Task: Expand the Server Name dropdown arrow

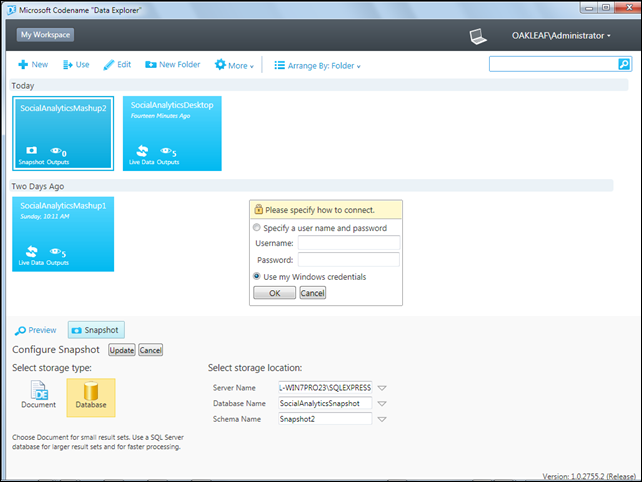Action: coord(382,388)
